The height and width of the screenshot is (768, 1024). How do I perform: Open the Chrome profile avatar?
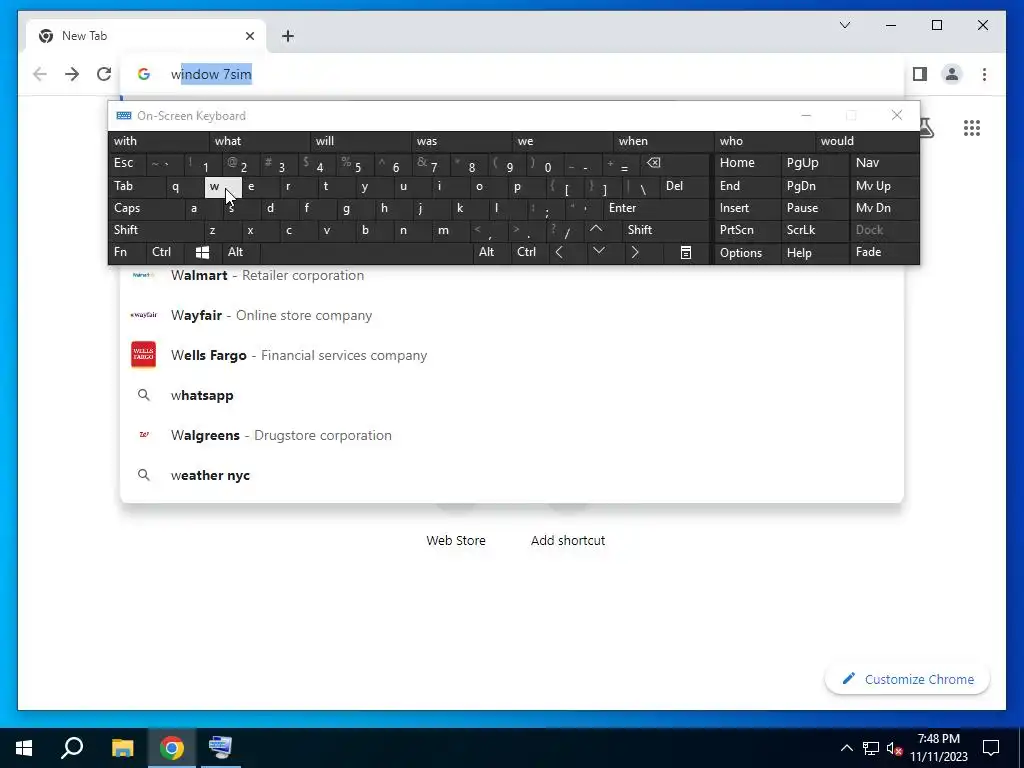(952, 74)
